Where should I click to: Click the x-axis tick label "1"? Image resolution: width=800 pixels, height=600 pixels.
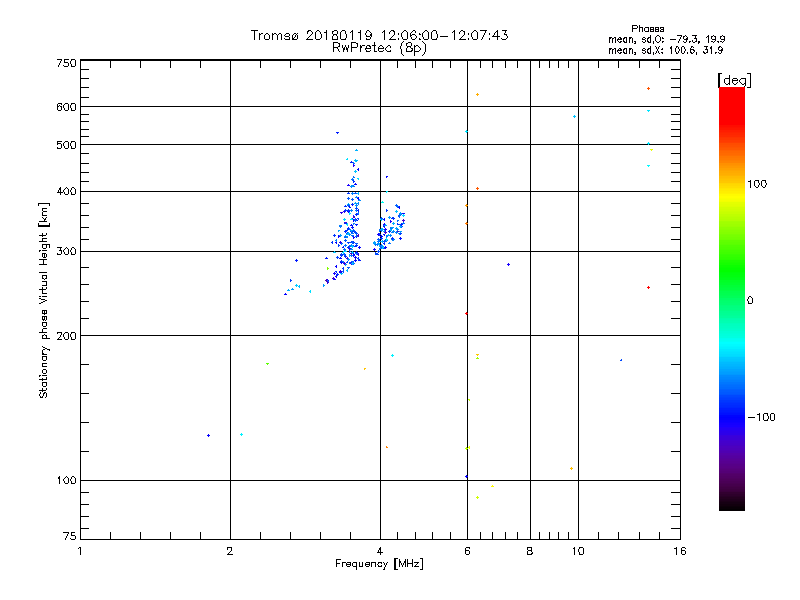(80, 551)
